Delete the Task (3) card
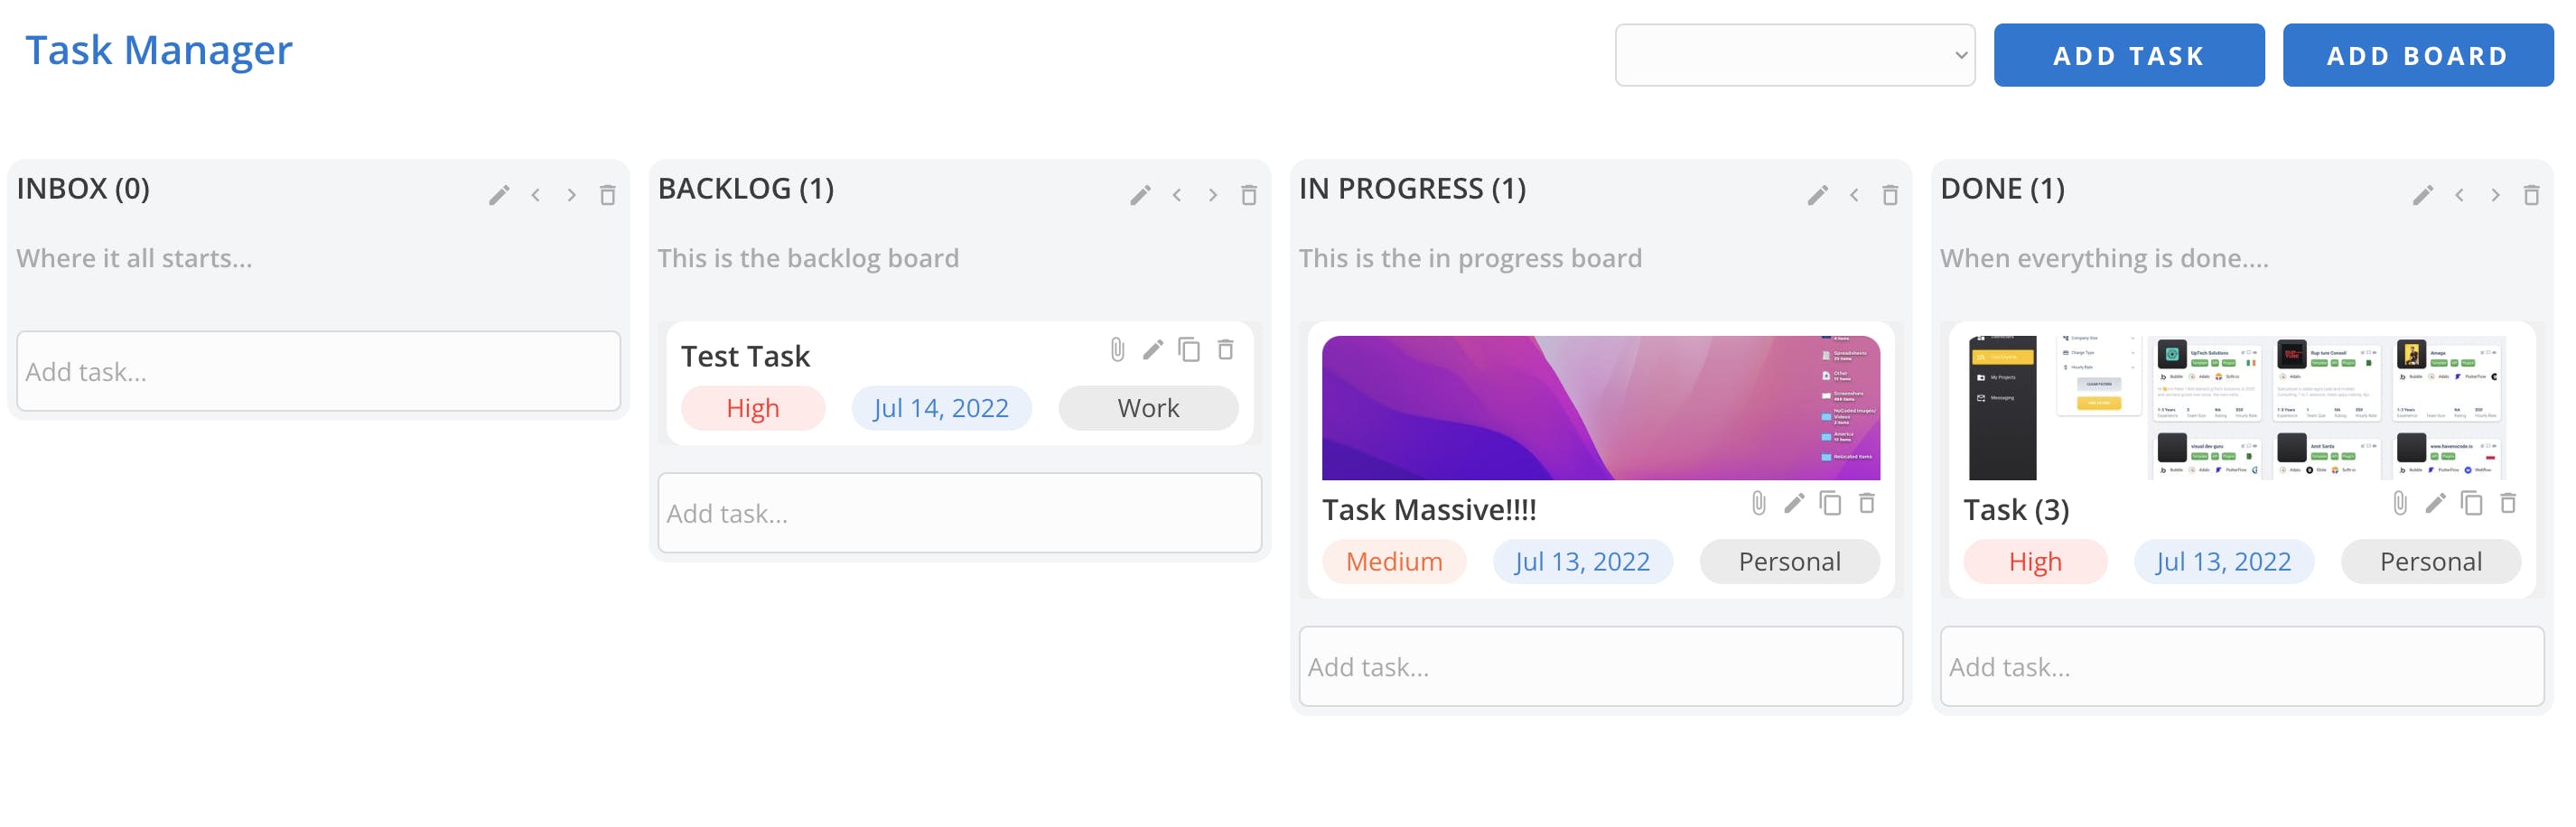 [x=2507, y=503]
